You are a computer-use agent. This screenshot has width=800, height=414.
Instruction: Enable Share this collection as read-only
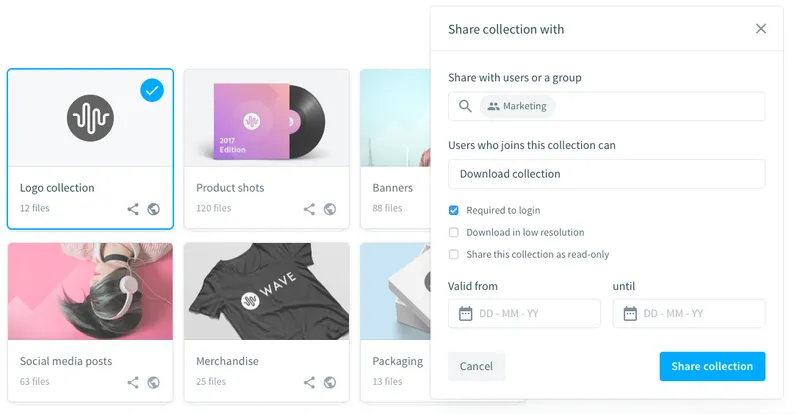pos(454,254)
